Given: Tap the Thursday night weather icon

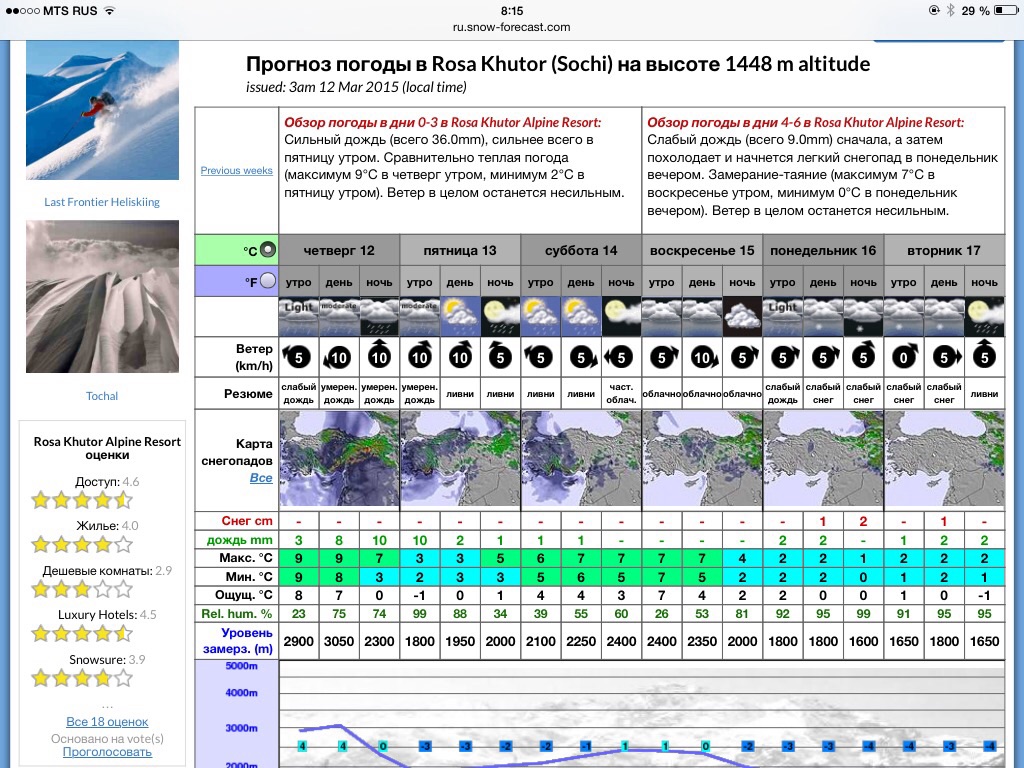Looking at the screenshot, I should click(379, 317).
